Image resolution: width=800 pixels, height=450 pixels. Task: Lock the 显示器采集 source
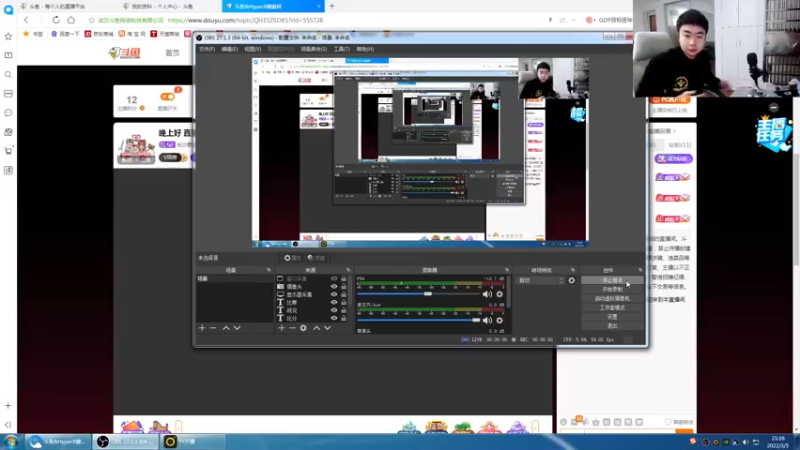(x=344, y=294)
